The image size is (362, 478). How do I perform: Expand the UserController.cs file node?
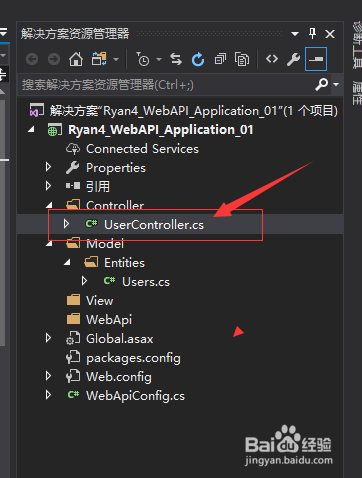click(x=66, y=224)
